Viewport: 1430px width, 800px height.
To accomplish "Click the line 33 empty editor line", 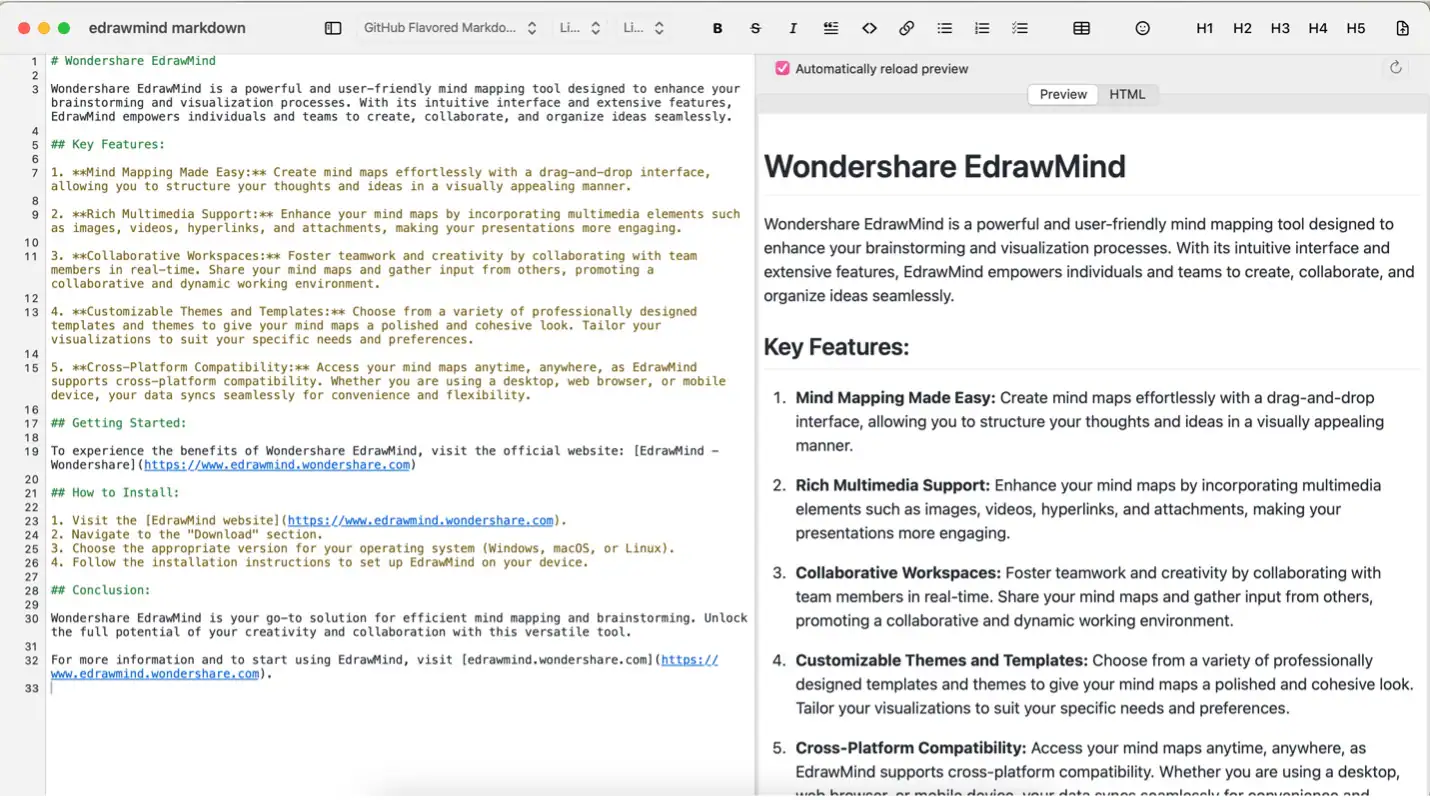I will pos(400,688).
